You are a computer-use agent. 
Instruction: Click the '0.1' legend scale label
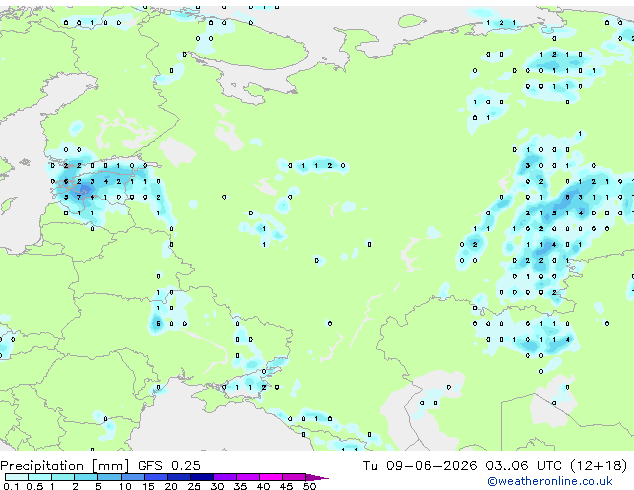click(11, 486)
